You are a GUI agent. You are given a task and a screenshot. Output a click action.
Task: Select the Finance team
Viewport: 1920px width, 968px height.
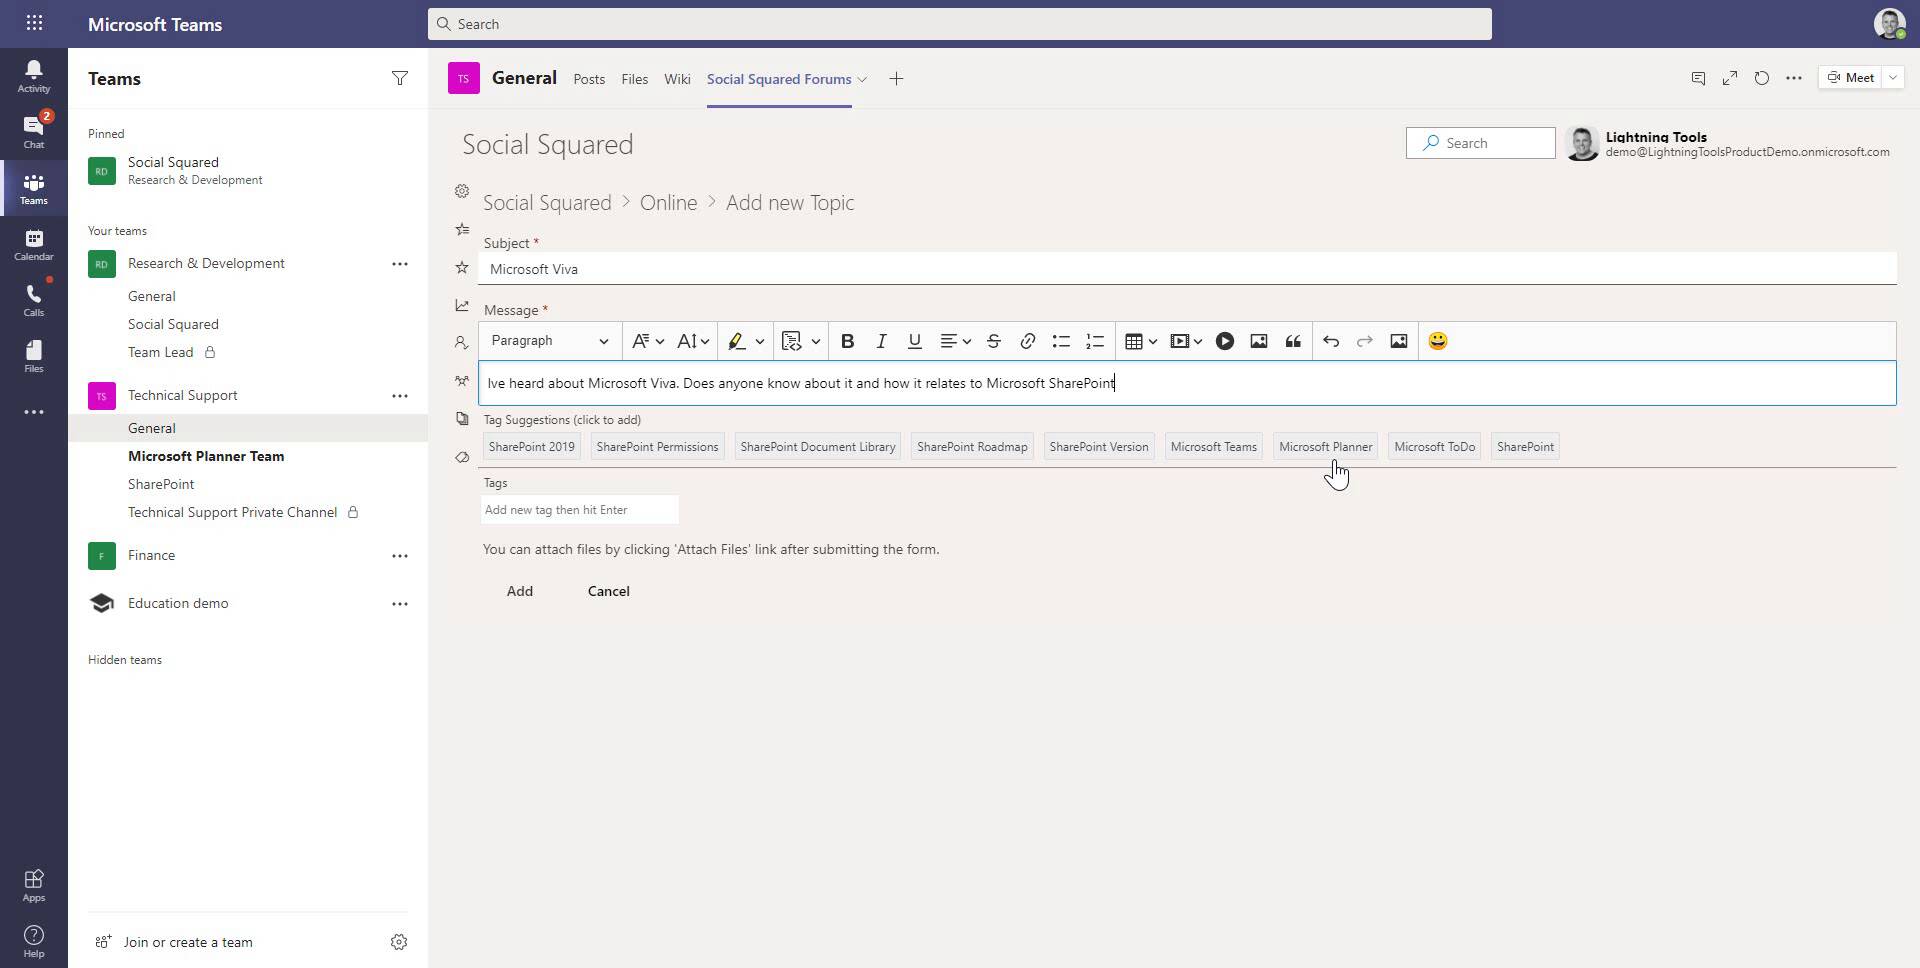(151, 555)
